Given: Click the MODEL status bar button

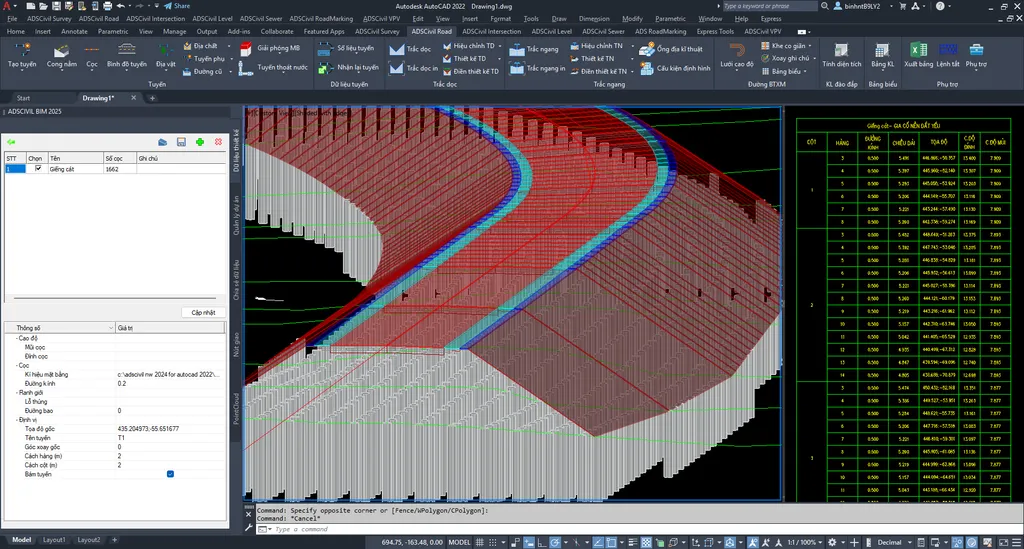Looking at the screenshot, I should (x=459, y=542).
